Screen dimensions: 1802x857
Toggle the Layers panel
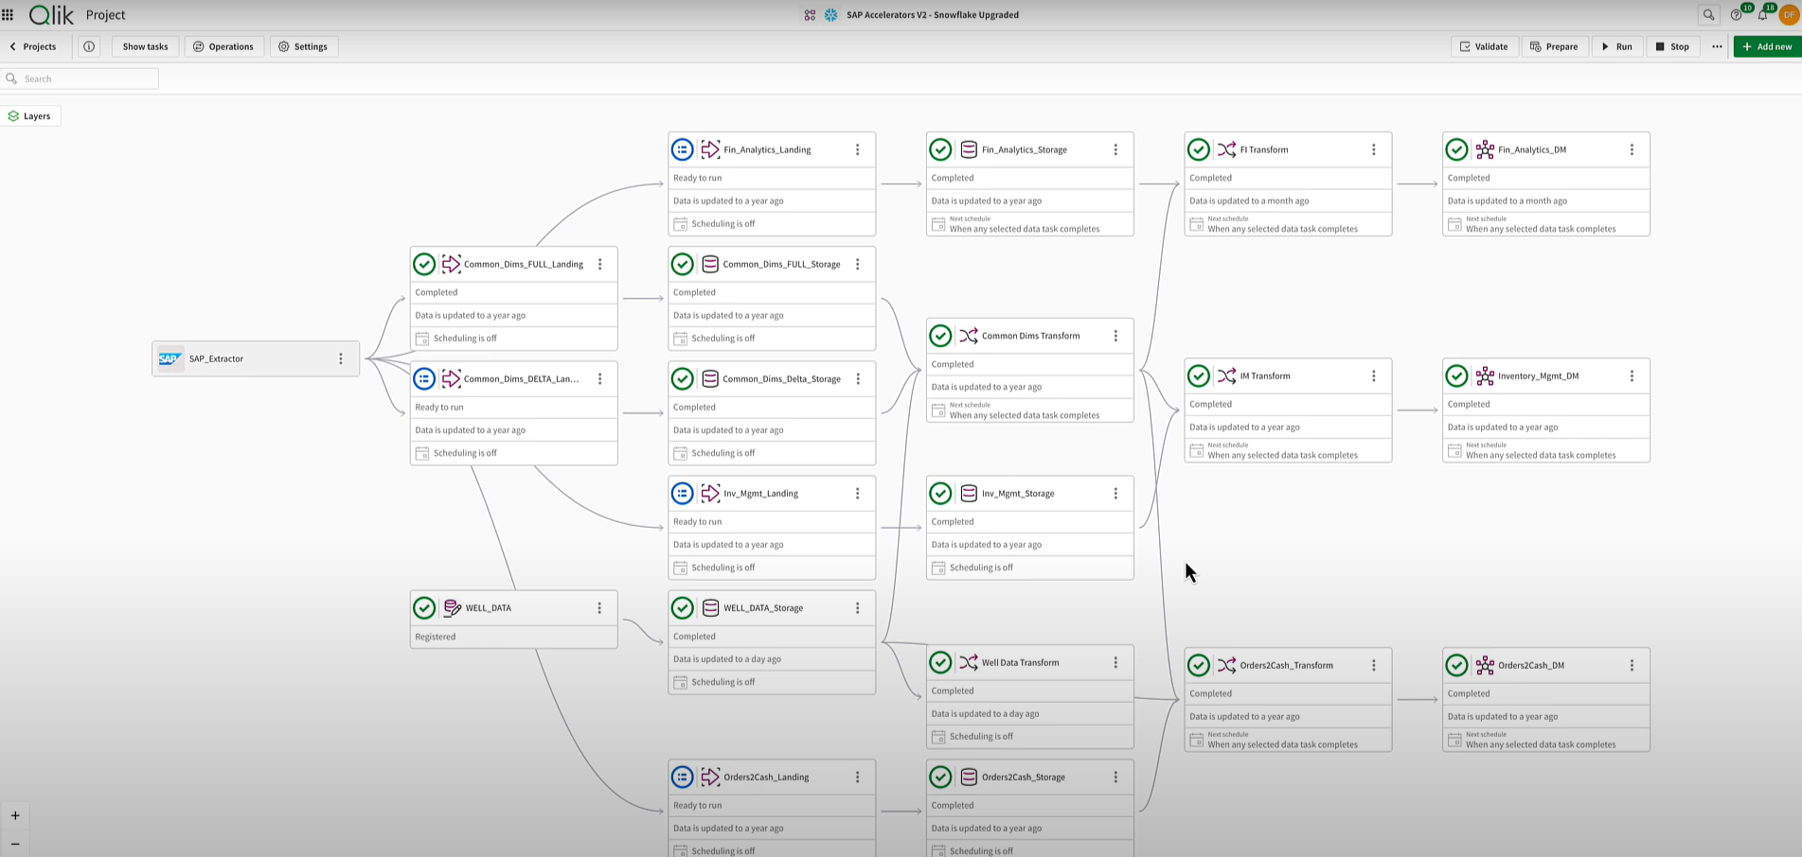point(31,116)
